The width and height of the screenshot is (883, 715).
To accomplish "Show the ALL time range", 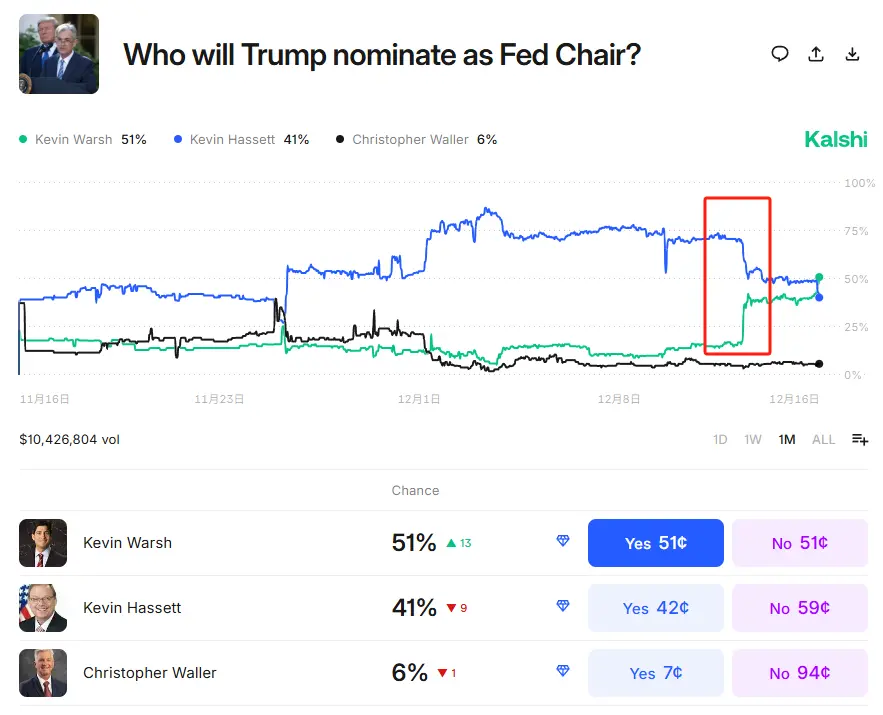I will click(x=823, y=439).
